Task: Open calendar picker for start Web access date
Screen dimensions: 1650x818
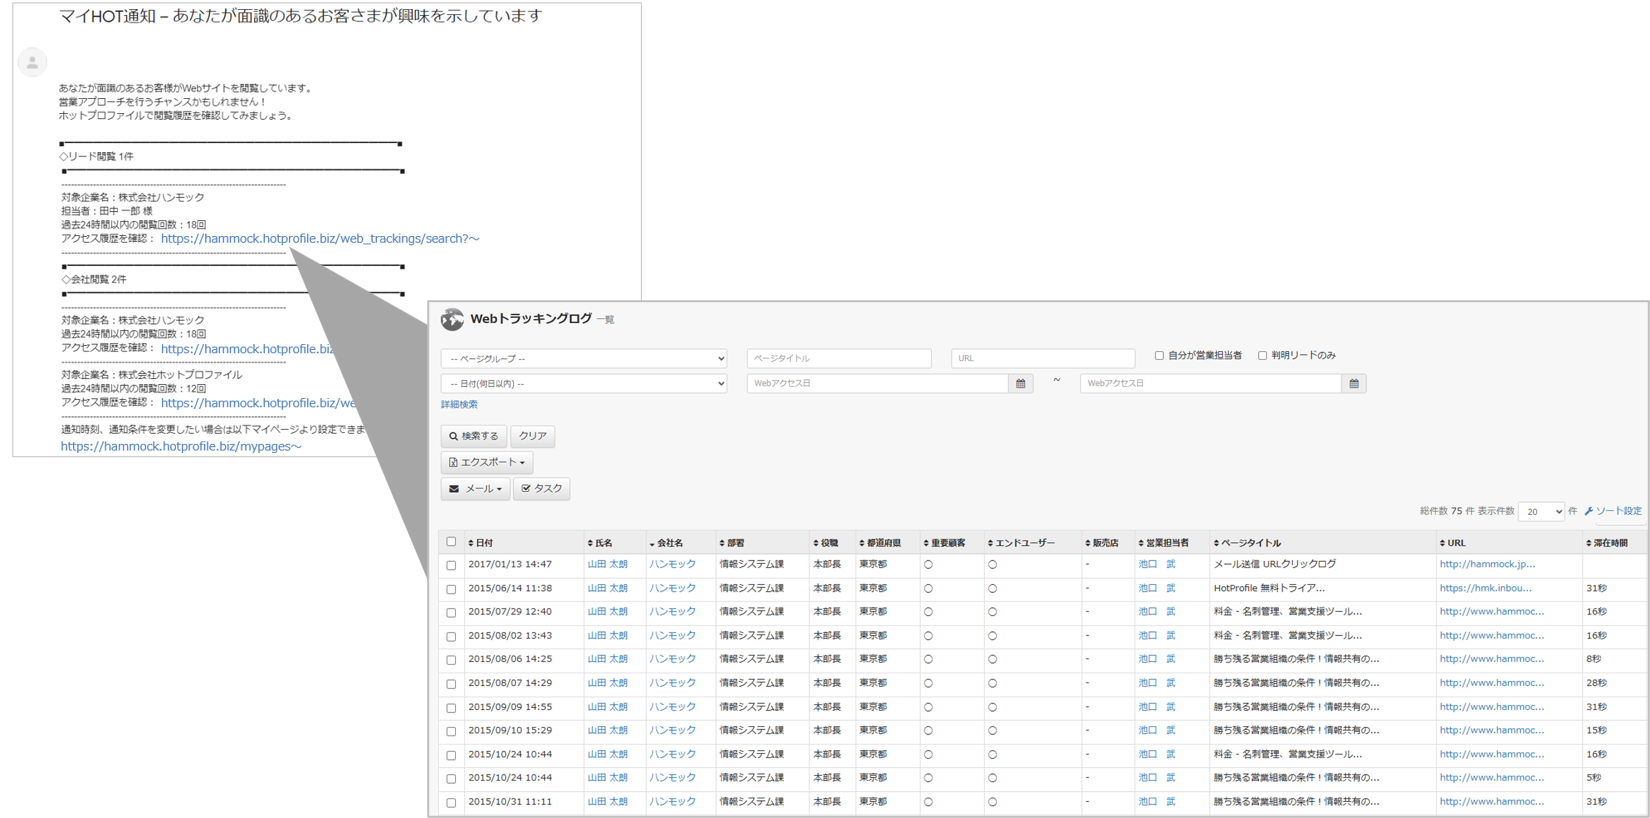Action: point(1020,383)
